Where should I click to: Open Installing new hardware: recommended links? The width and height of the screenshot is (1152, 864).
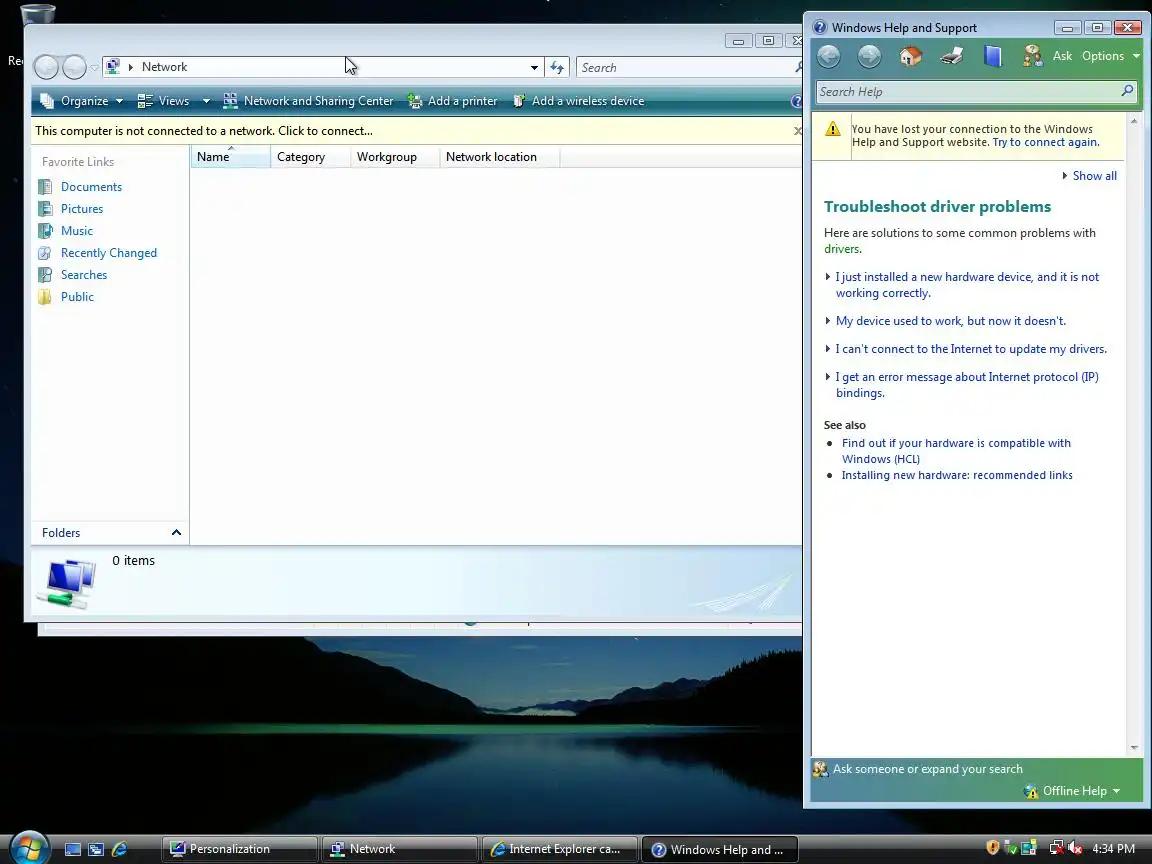tap(957, 475)
